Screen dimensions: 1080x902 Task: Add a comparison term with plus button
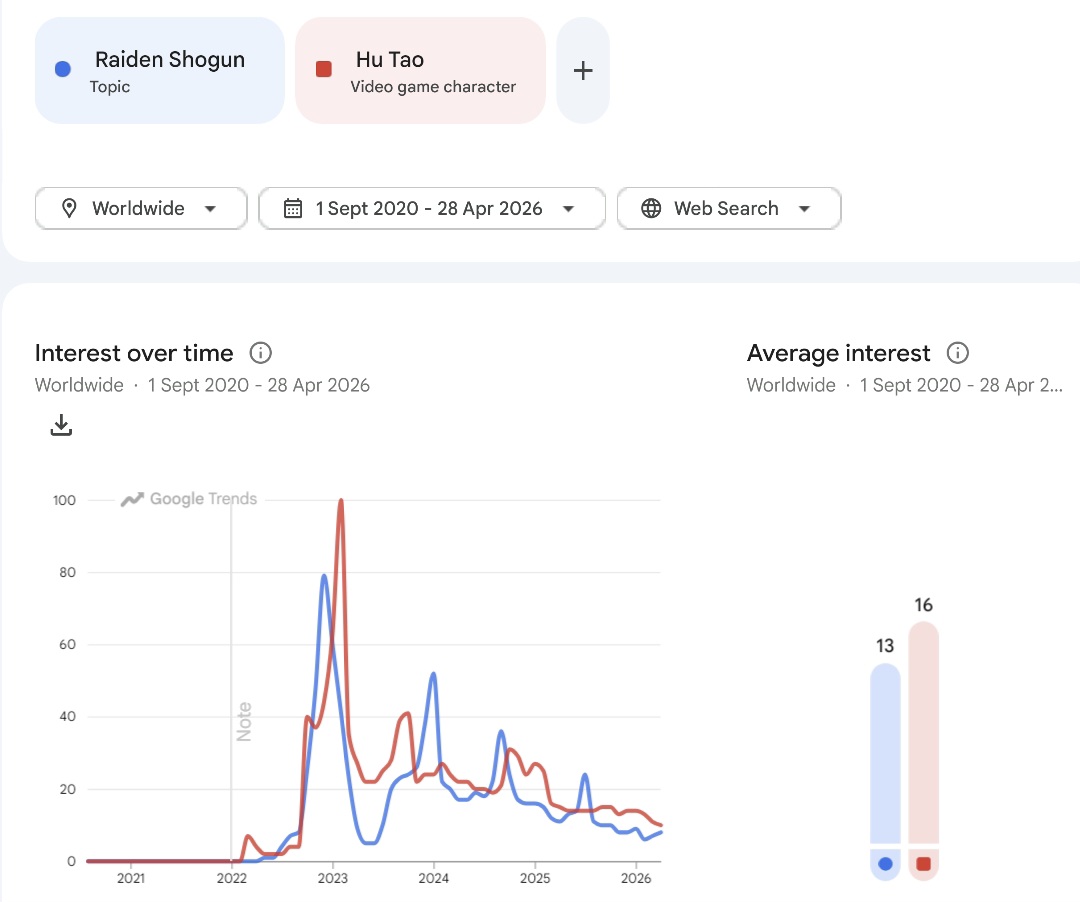[x=583, y=70]
